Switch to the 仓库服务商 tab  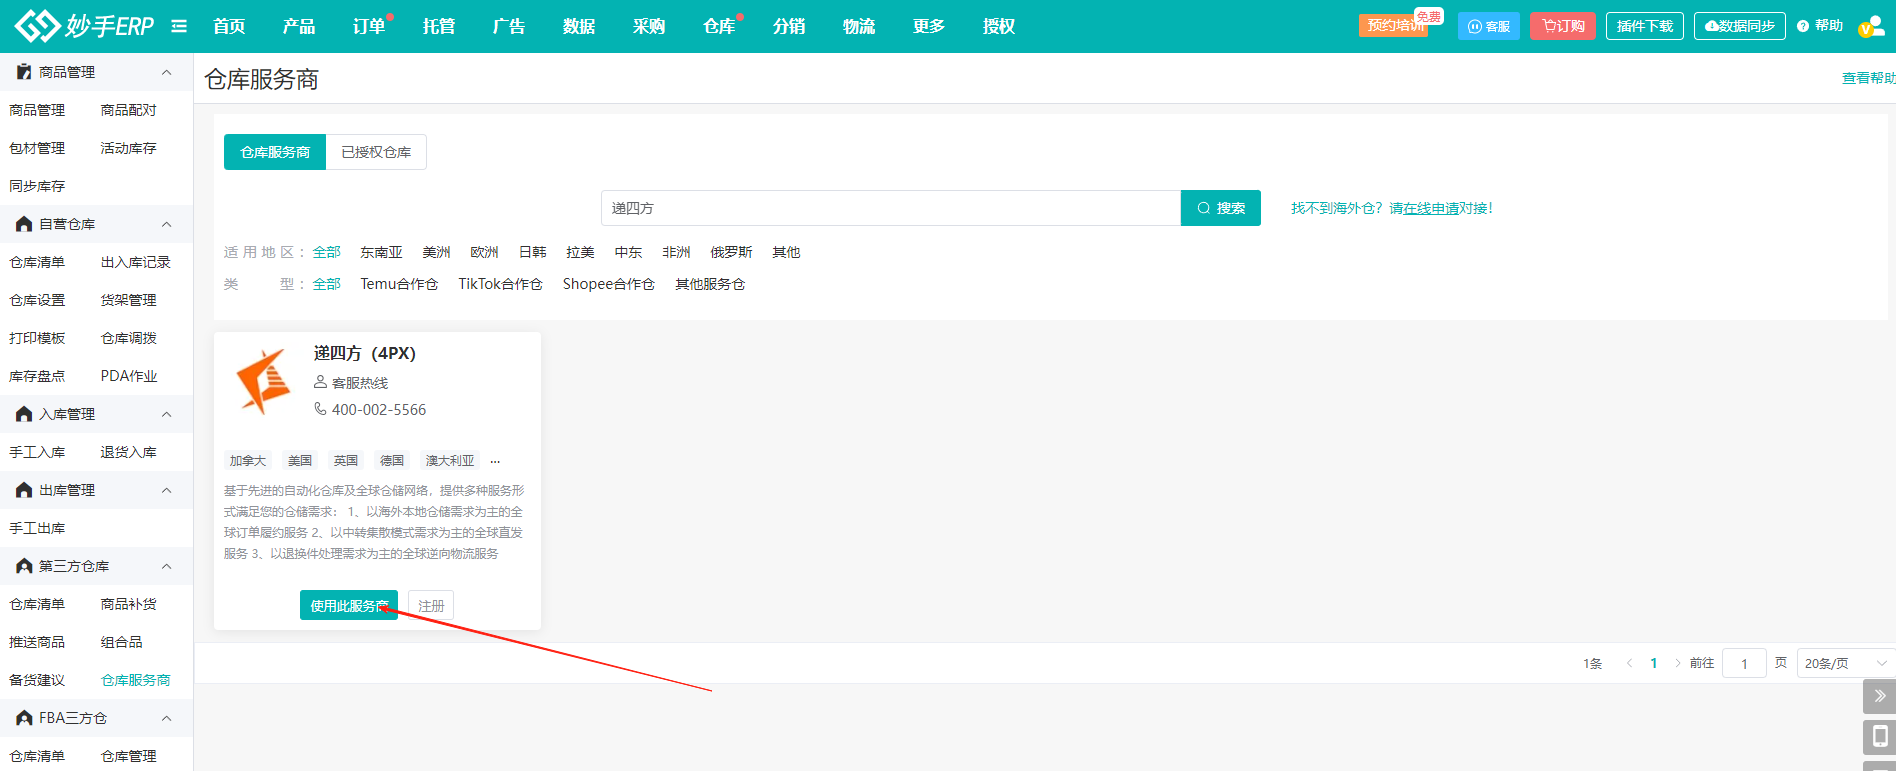click(275, 152)
